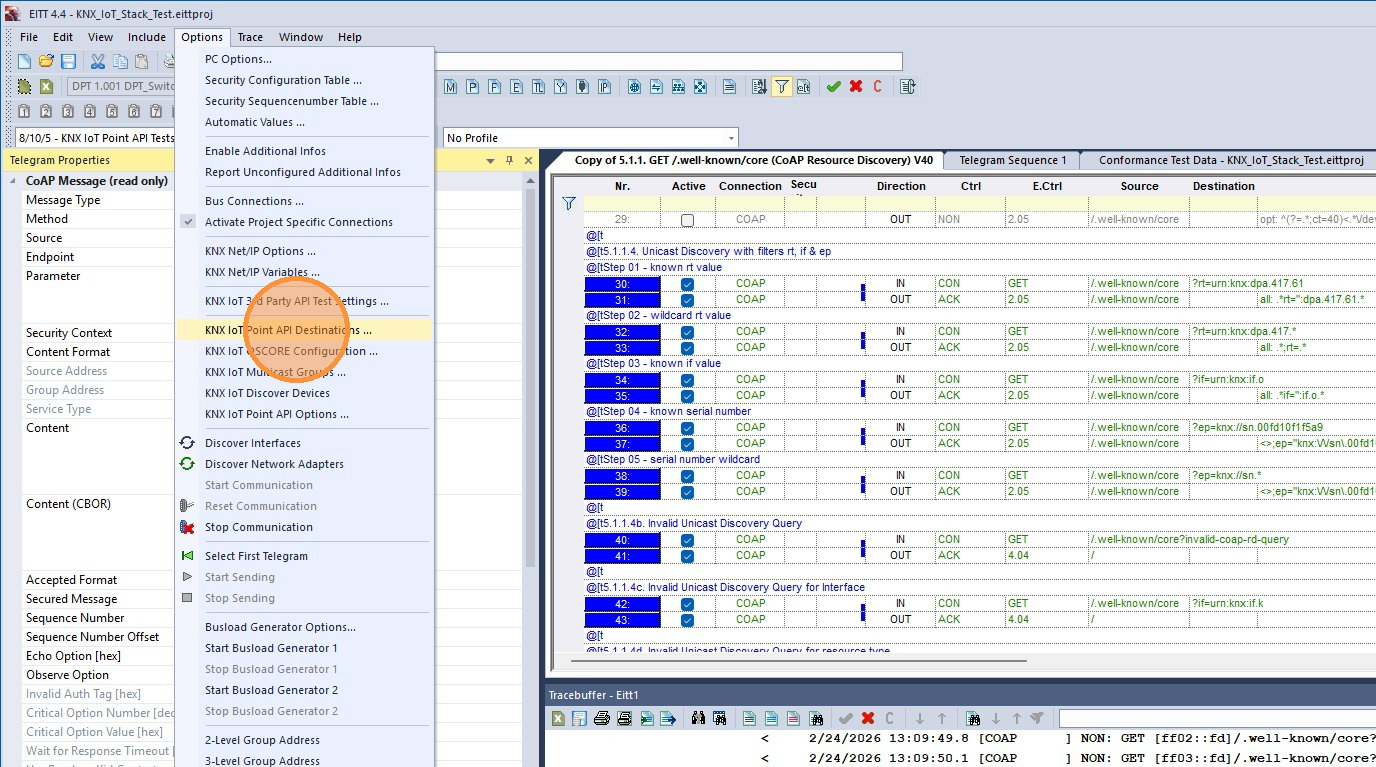Click clipboard number 1 icon
Screen dimensions: 1376x767
coord(24,111)
